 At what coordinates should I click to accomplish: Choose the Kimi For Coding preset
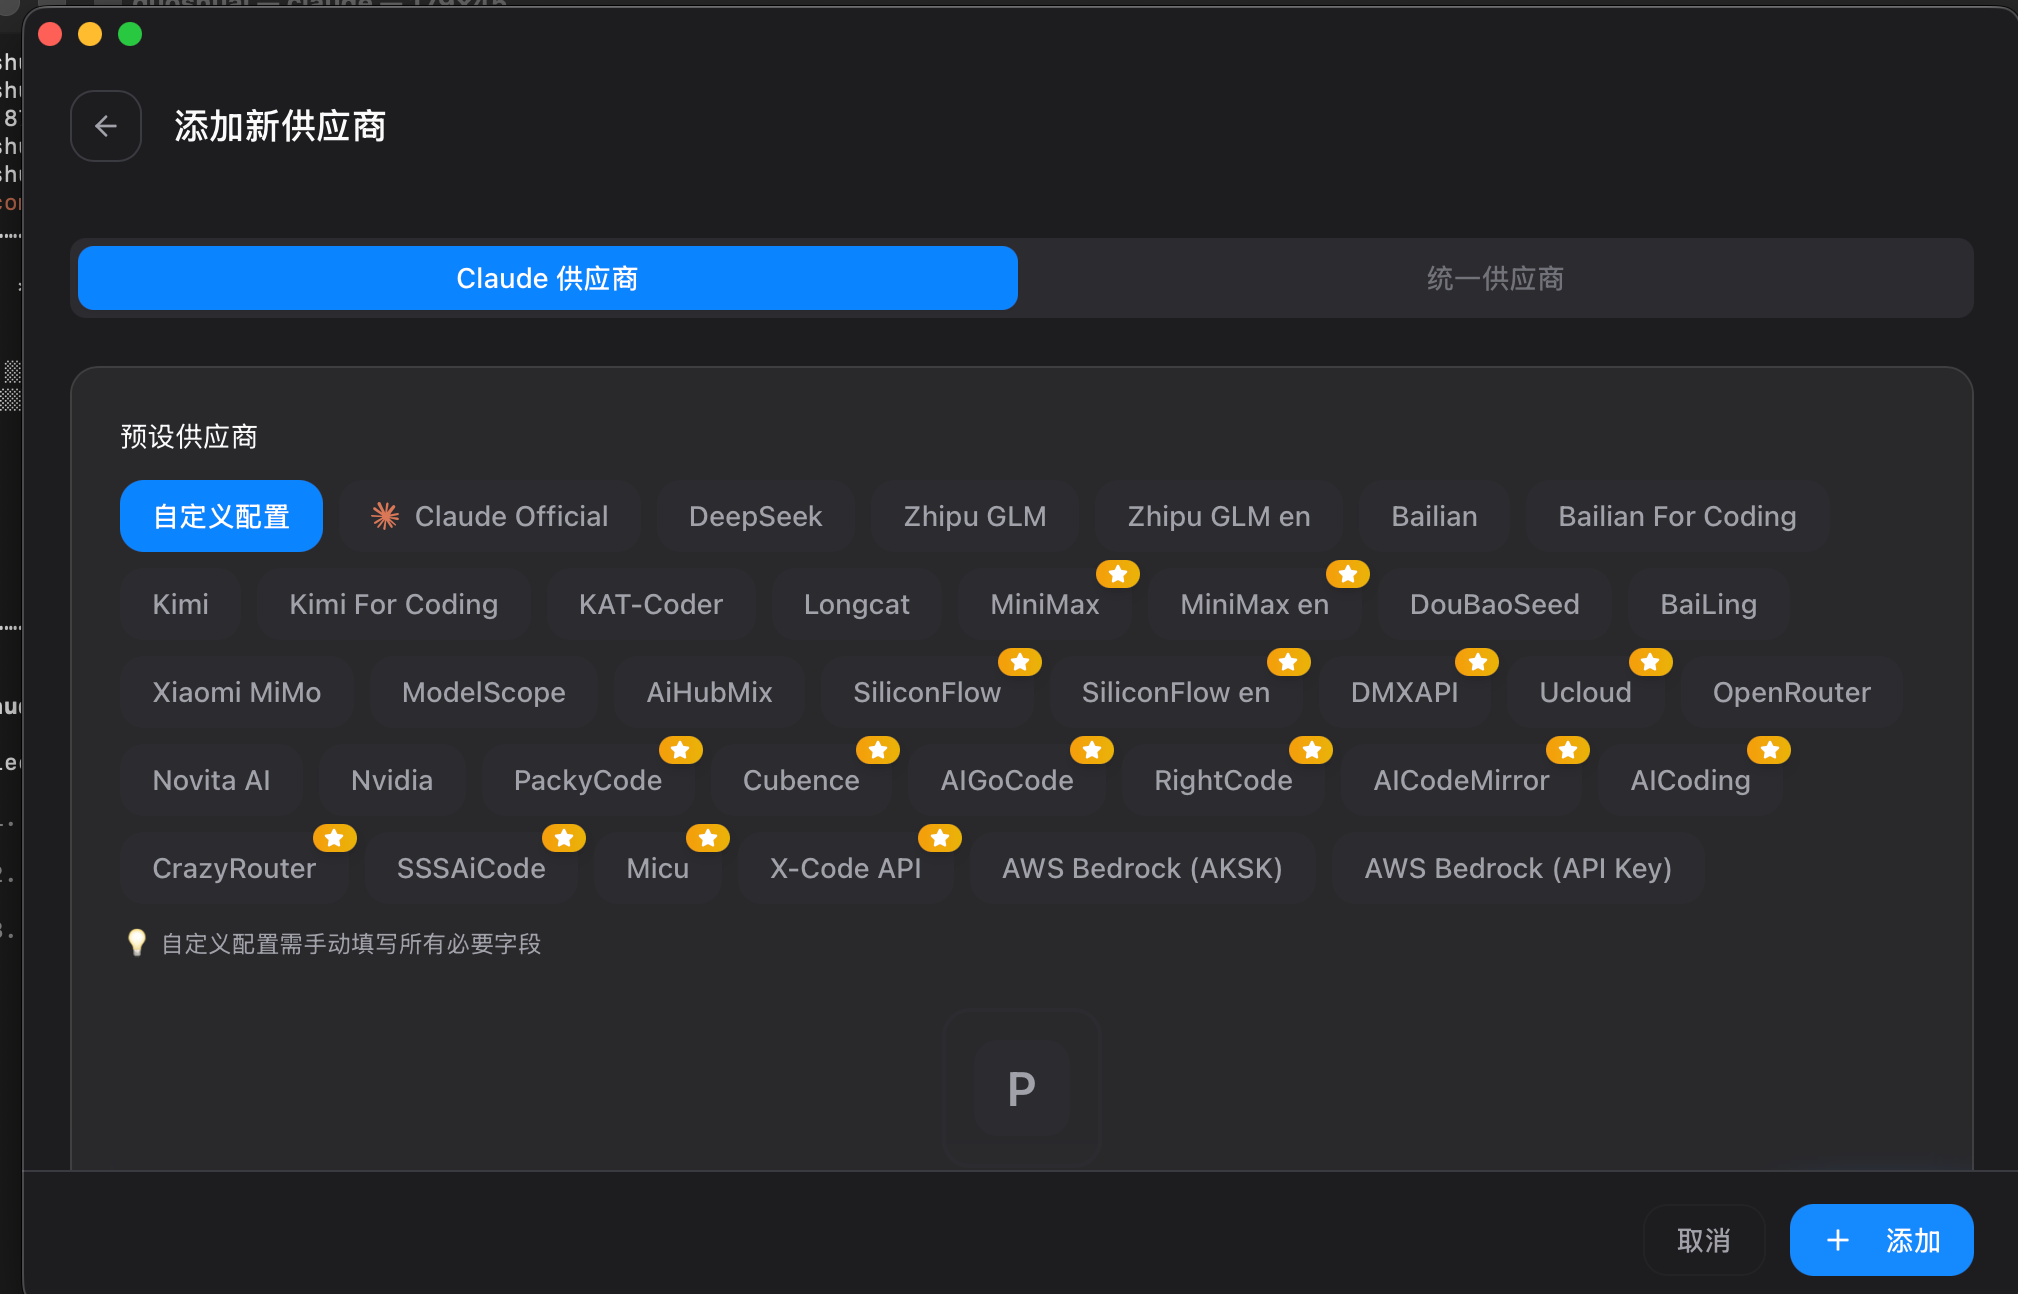click(x=393, y=604)
